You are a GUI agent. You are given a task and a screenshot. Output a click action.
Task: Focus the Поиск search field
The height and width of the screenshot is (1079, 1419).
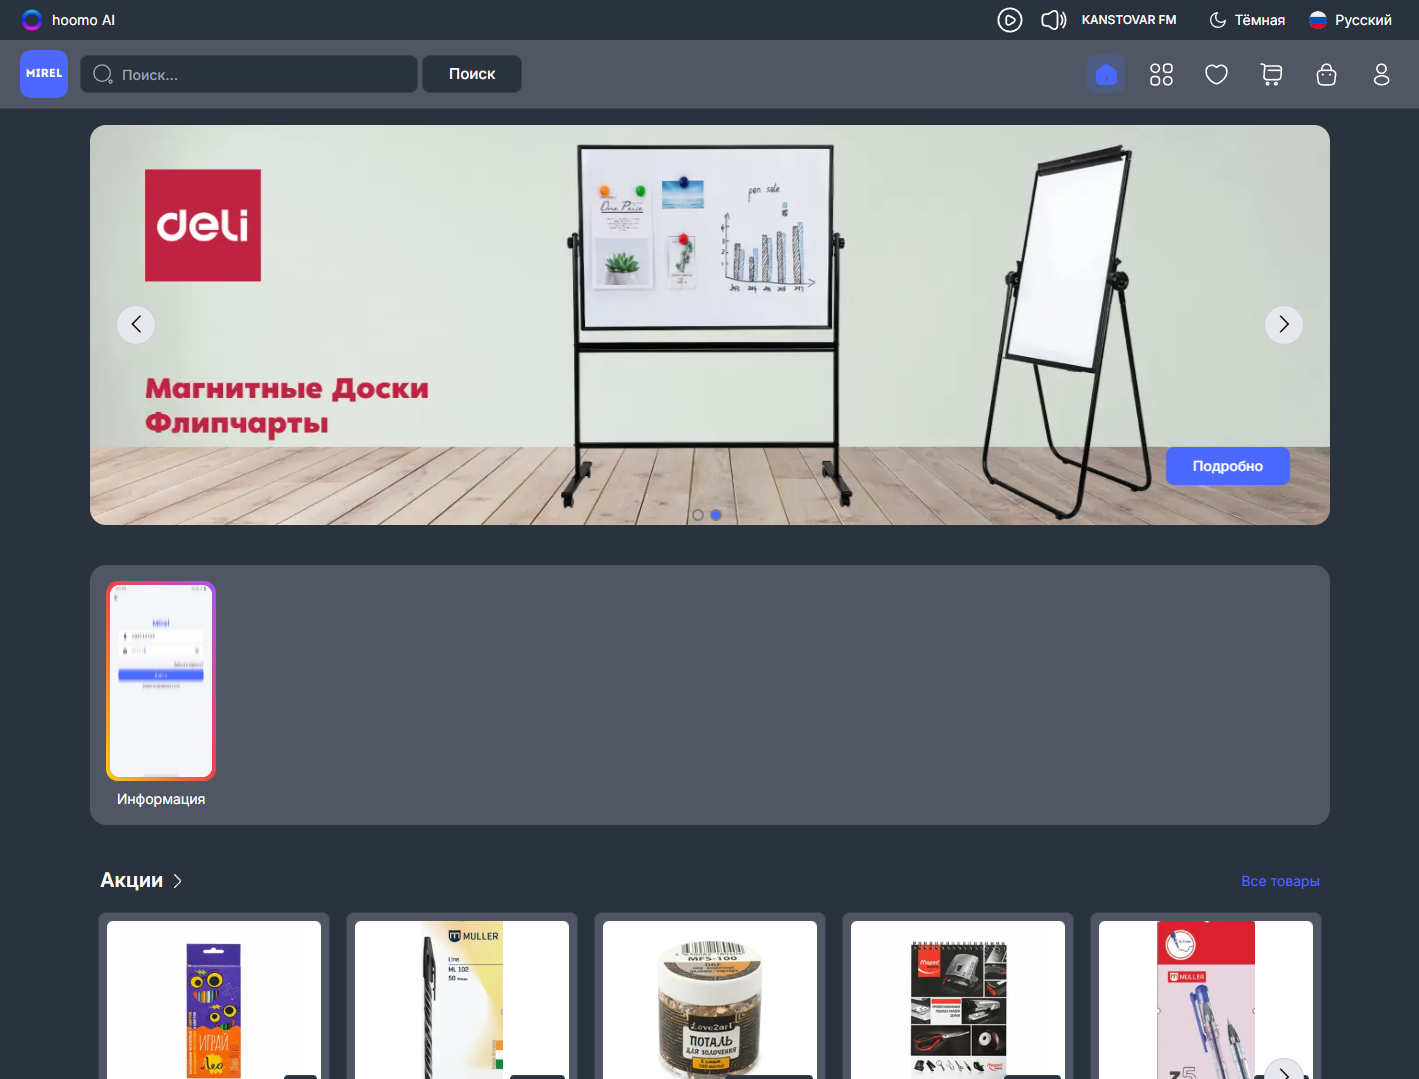pyautogui.click(x=249, y=74)
